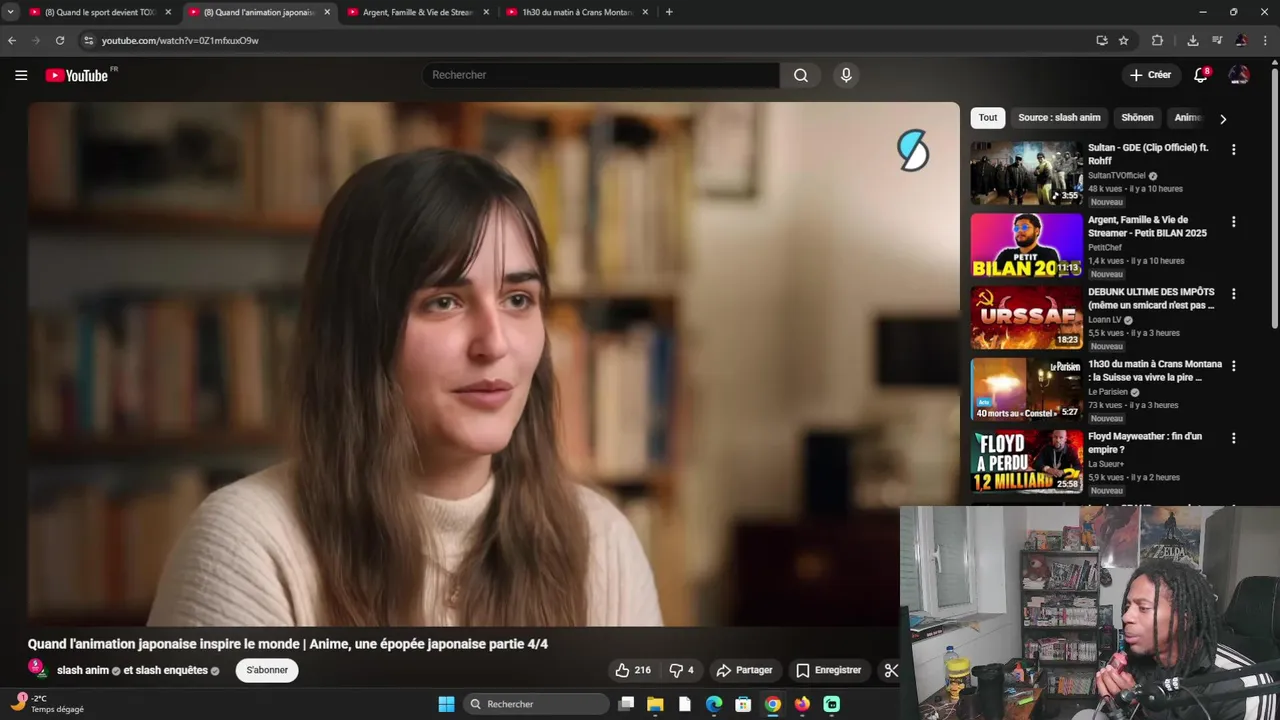
Task: Open the slash anim channel avatar
Action: click(38, 669)
